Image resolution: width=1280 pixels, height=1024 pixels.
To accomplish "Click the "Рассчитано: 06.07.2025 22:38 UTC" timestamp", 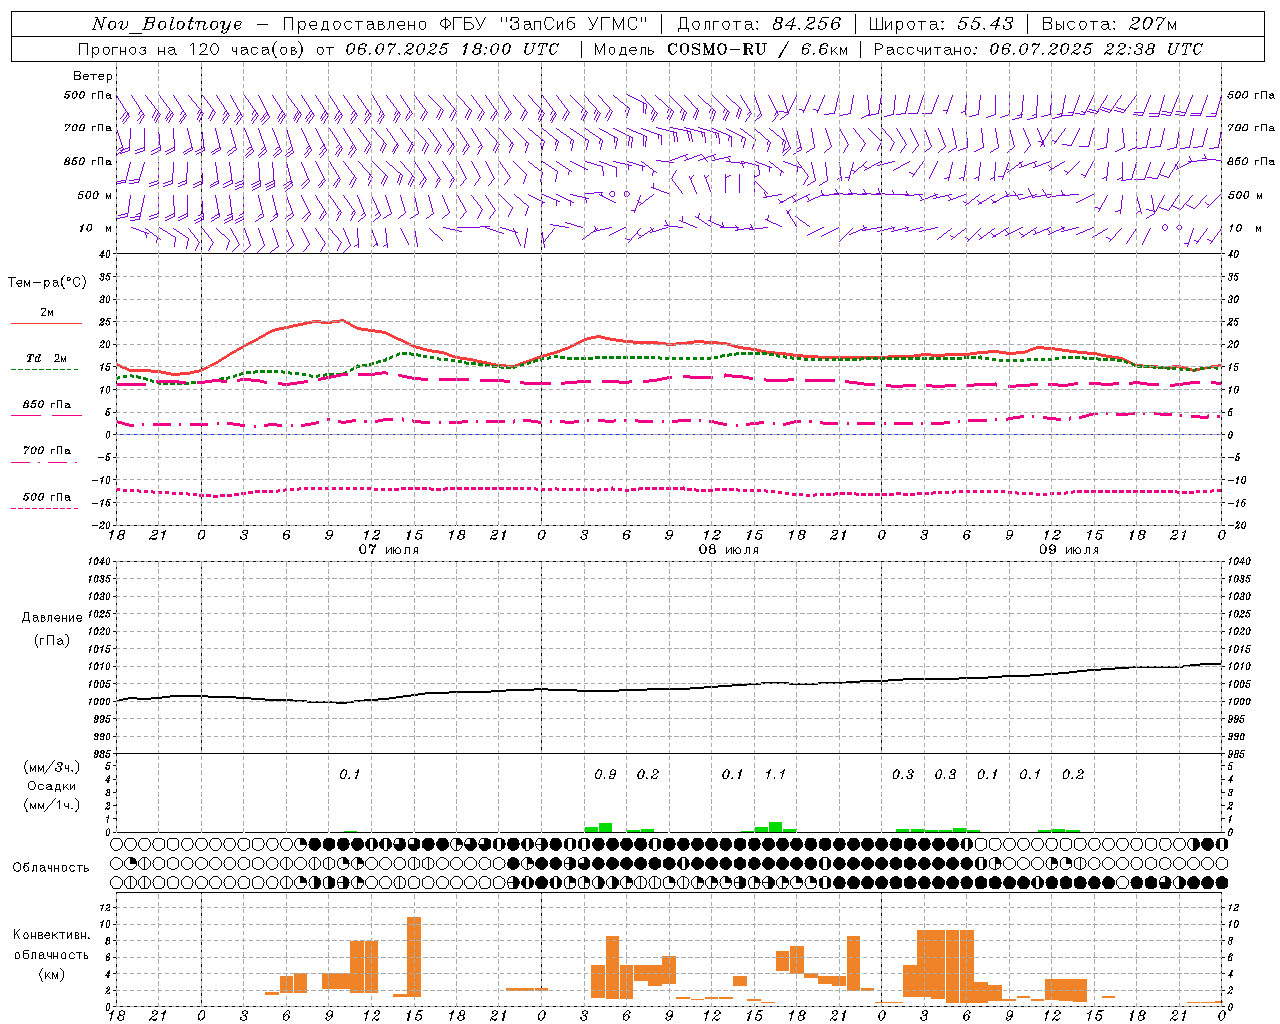I will click(x=1038, y=49).
